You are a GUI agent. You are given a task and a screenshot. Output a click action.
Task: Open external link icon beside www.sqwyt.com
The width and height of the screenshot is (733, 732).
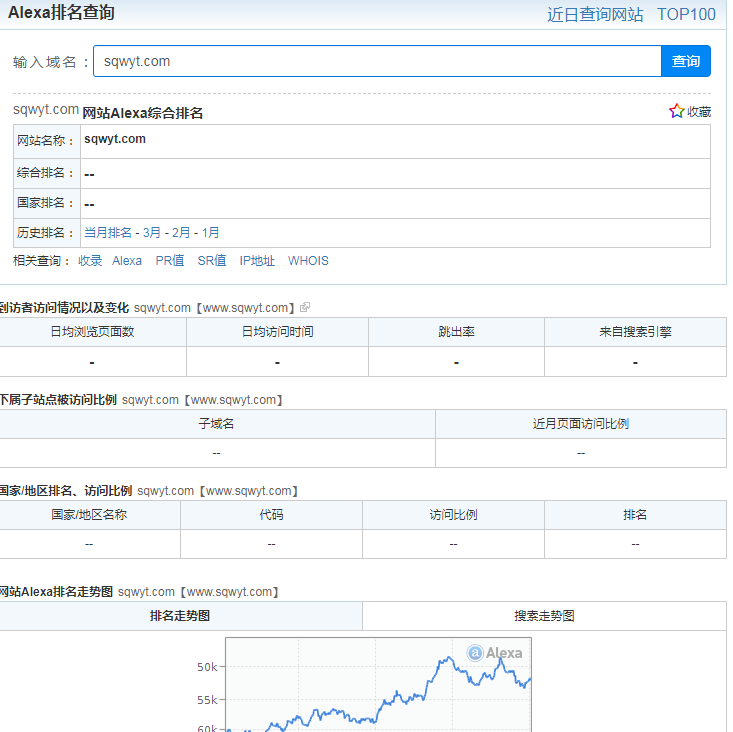pos(305,307)
